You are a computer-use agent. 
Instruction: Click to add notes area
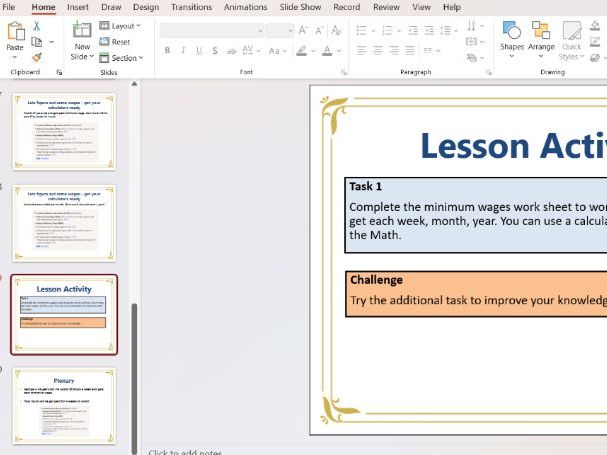tap(185, 452)
